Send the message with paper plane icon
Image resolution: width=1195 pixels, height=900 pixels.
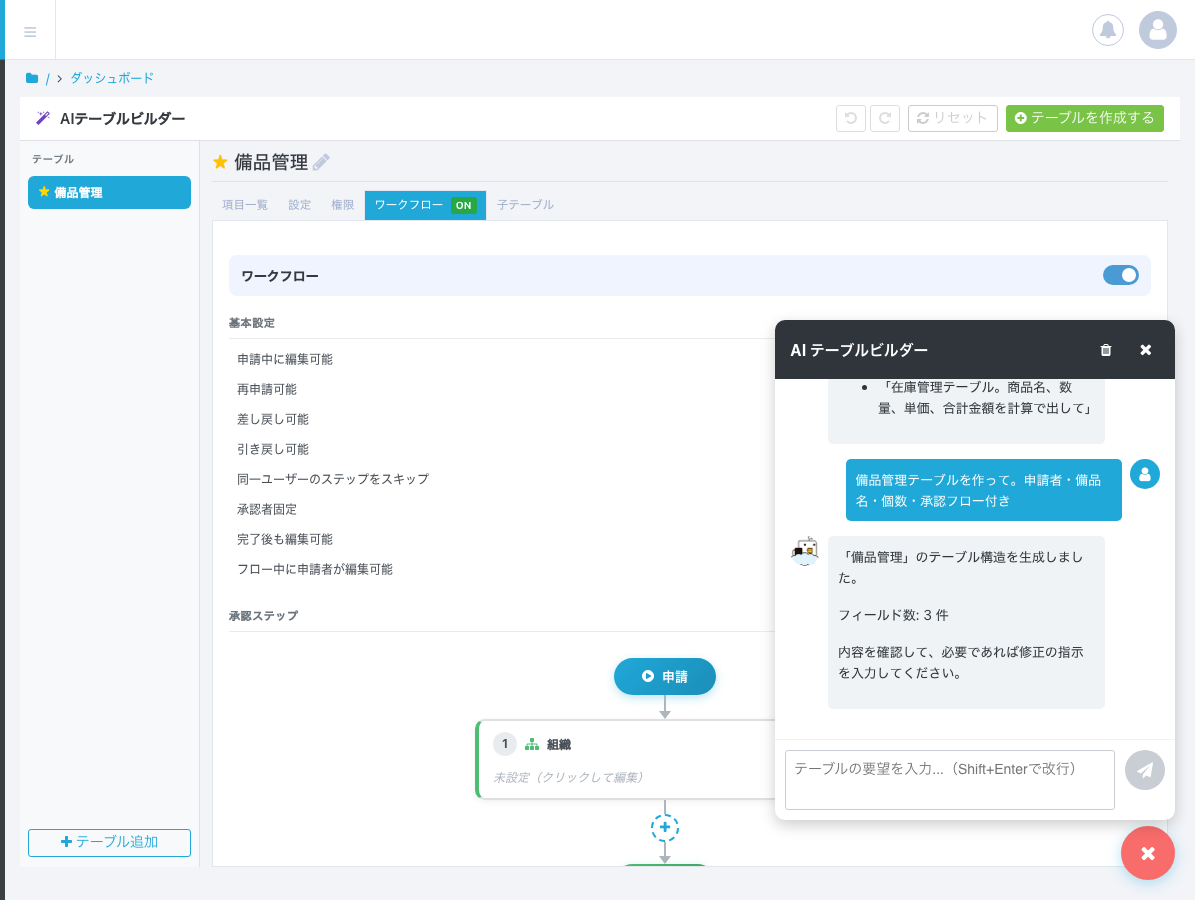pyautogui.click(x=1144, y=770)
